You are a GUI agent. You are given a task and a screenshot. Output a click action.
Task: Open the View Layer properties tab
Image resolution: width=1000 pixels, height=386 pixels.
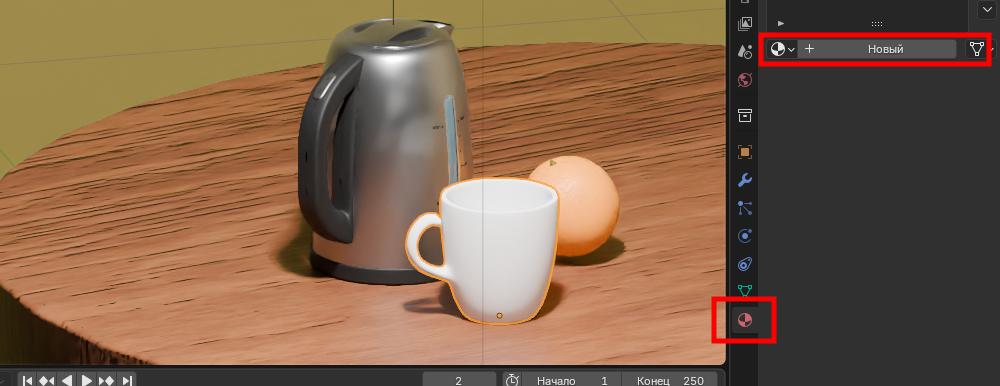pyautogui.click(x=744, y=24)
